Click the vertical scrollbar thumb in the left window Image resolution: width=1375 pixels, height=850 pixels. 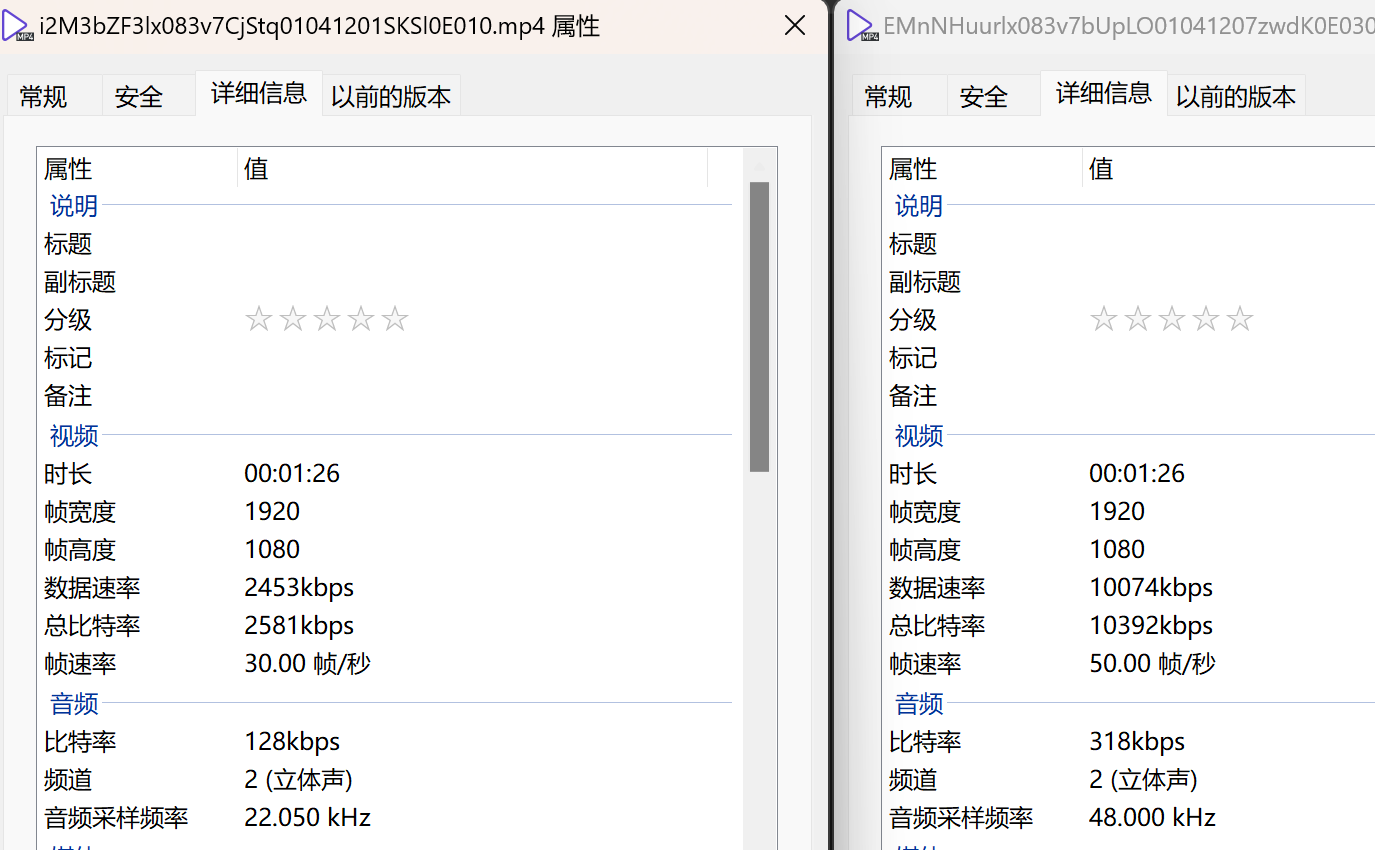pos(759,327)
